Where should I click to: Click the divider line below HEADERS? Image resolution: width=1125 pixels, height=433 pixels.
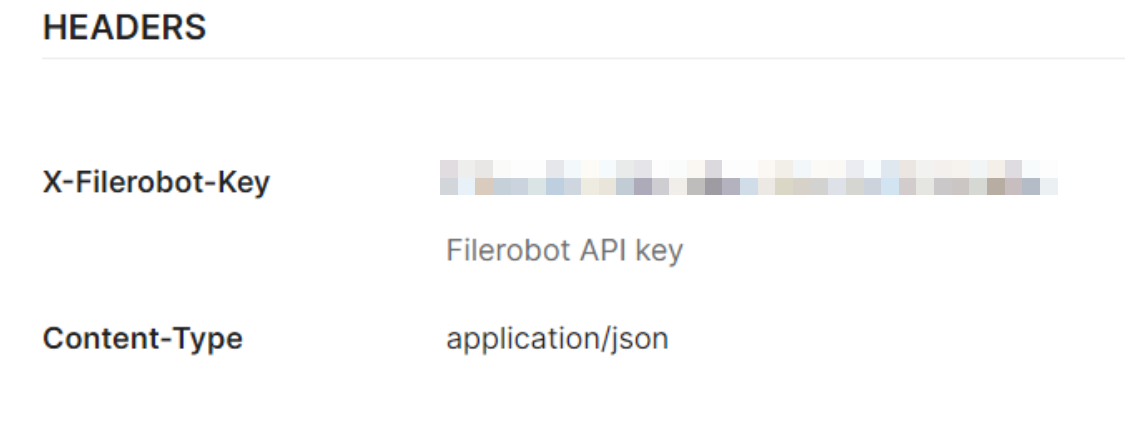(583, 58)
